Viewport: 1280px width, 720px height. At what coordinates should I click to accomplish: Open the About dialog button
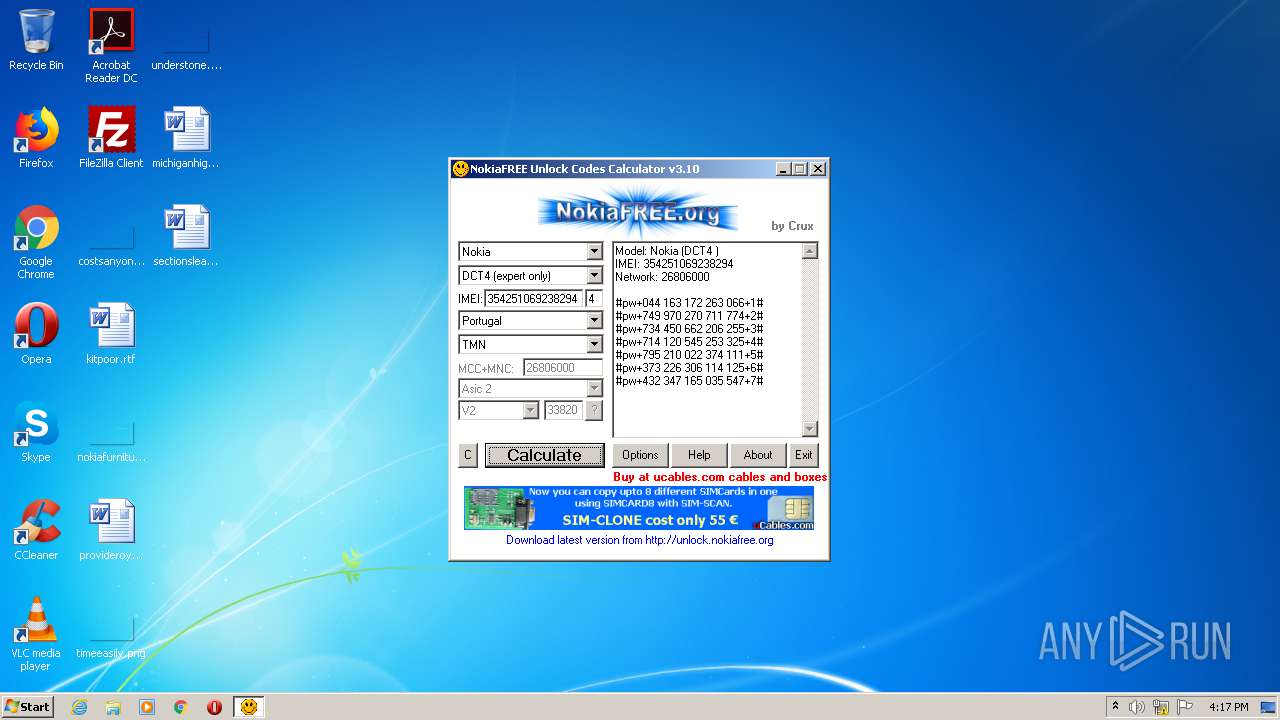[x=758, y=455]
